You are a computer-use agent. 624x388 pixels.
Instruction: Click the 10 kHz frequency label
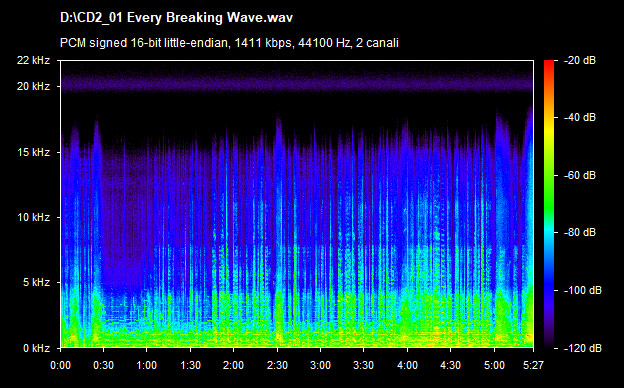tap(33, 217)
